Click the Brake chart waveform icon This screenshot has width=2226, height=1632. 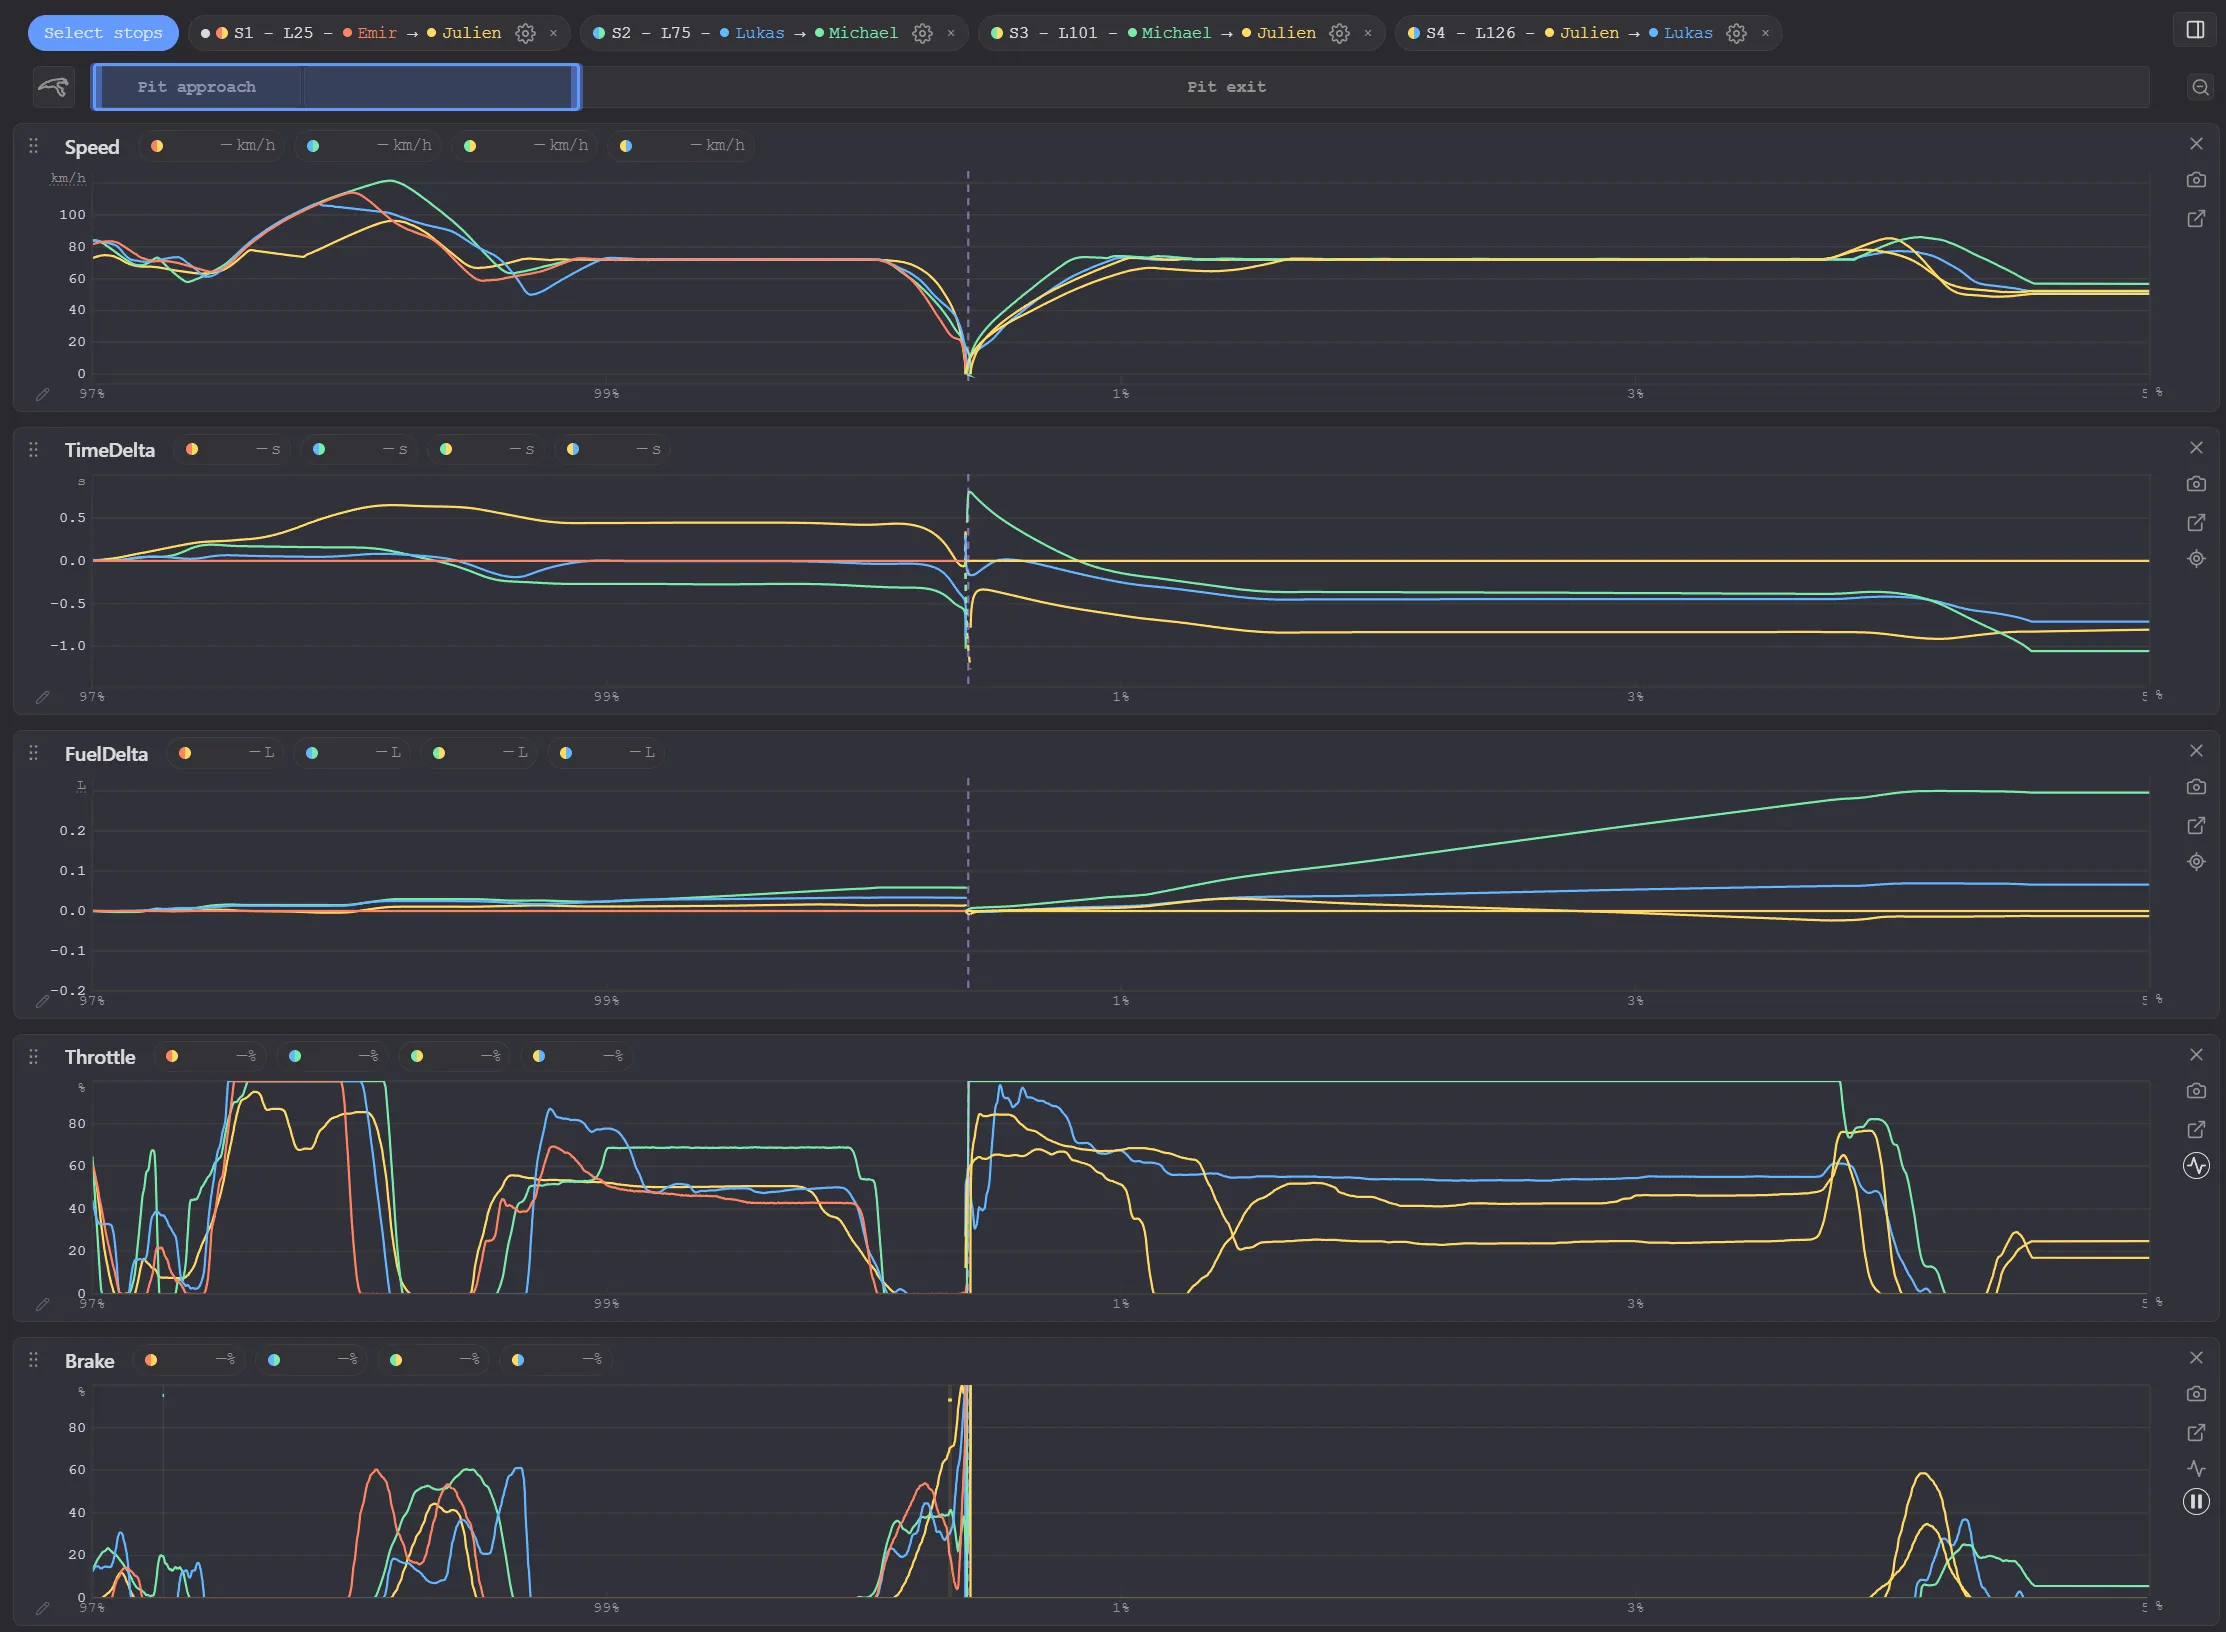coord(2196,1469)
